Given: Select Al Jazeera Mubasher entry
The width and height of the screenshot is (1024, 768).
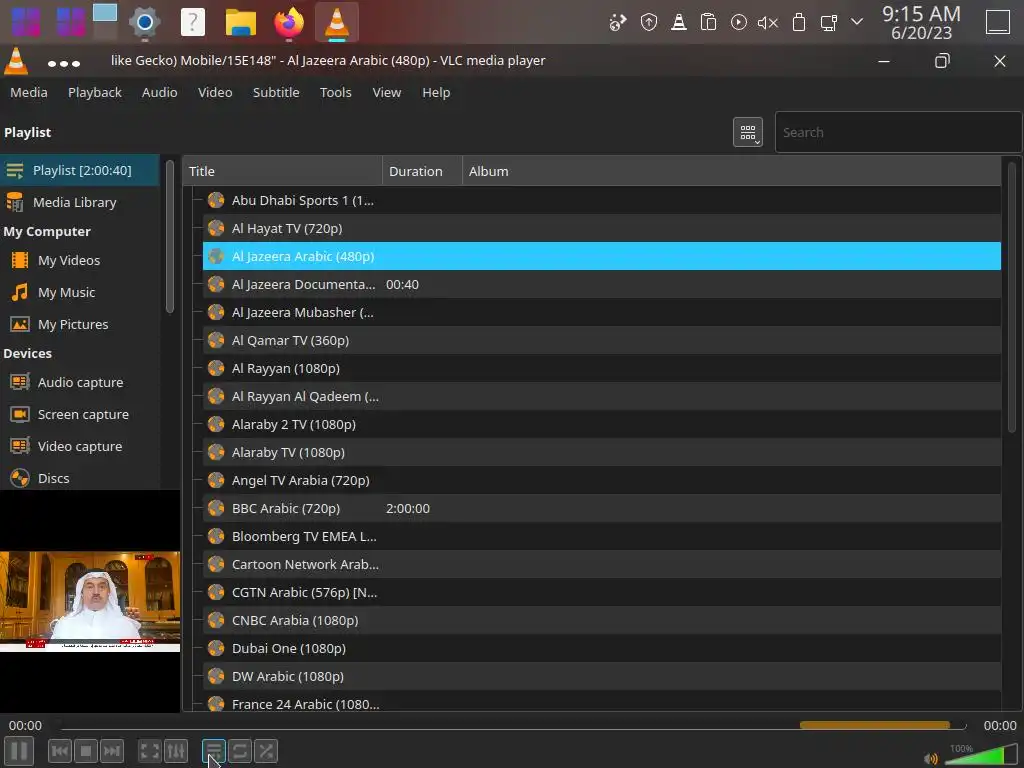Looking at the screenshot, I should tap(601, 313).
